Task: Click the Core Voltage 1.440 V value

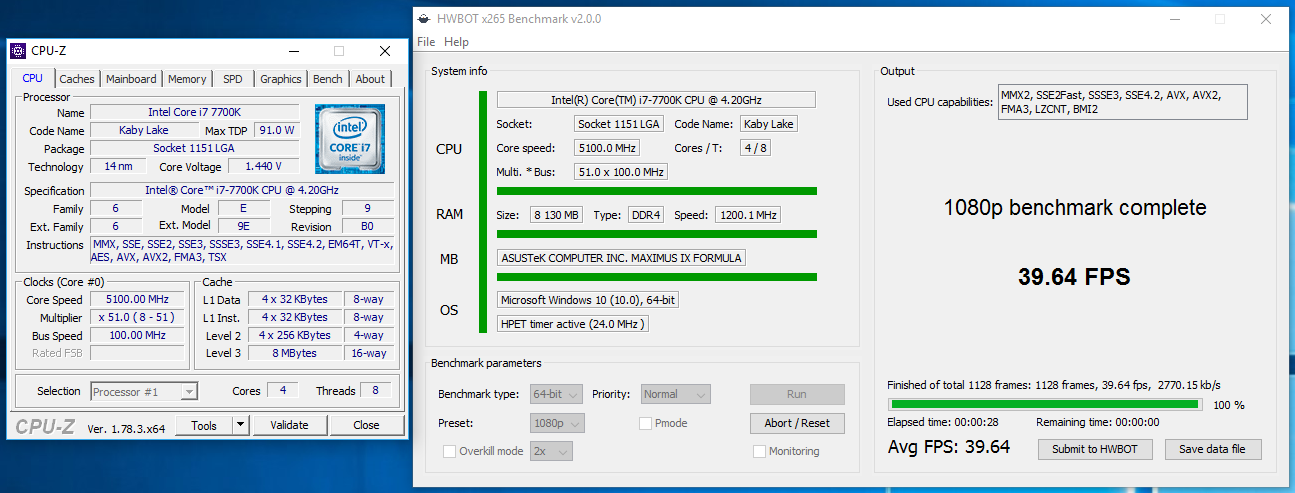Action: 263,167
